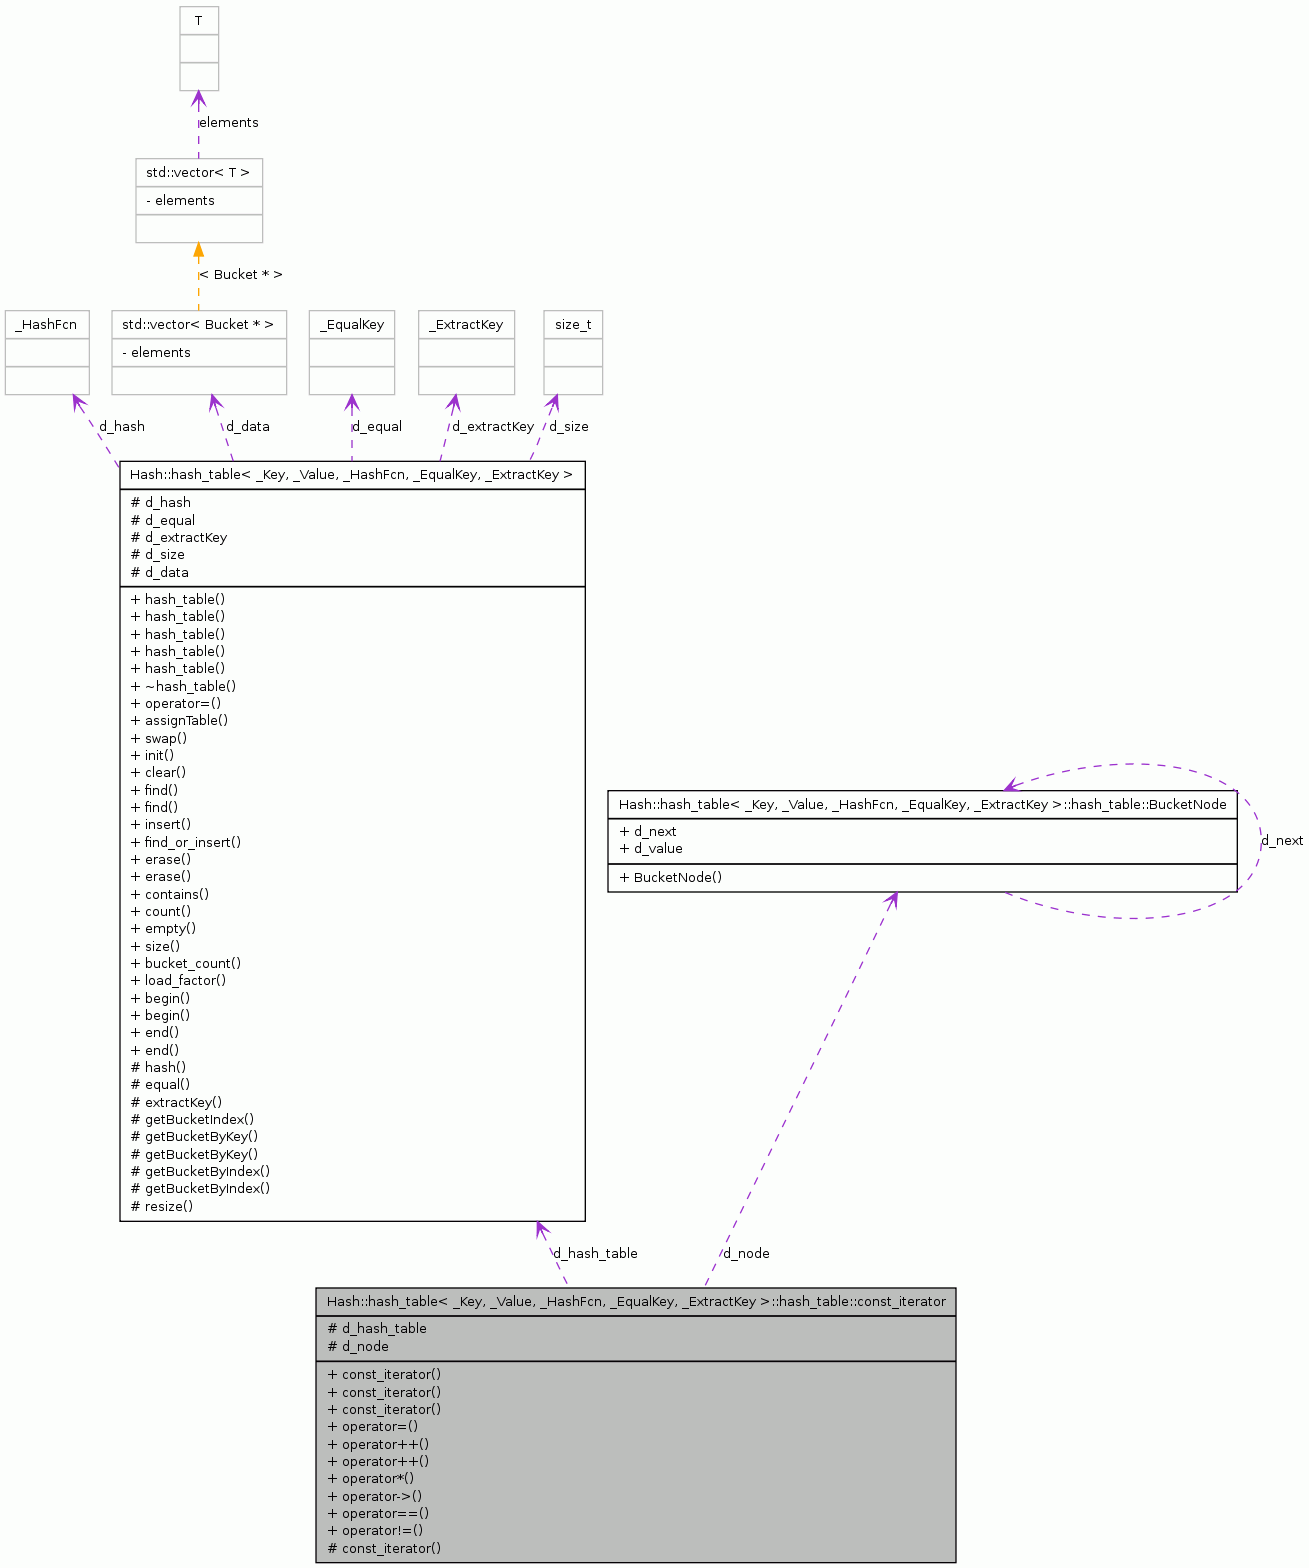Open the _EqualKey class node
The width and height of the screenshot is (1309, 1568).
point(351,325)
